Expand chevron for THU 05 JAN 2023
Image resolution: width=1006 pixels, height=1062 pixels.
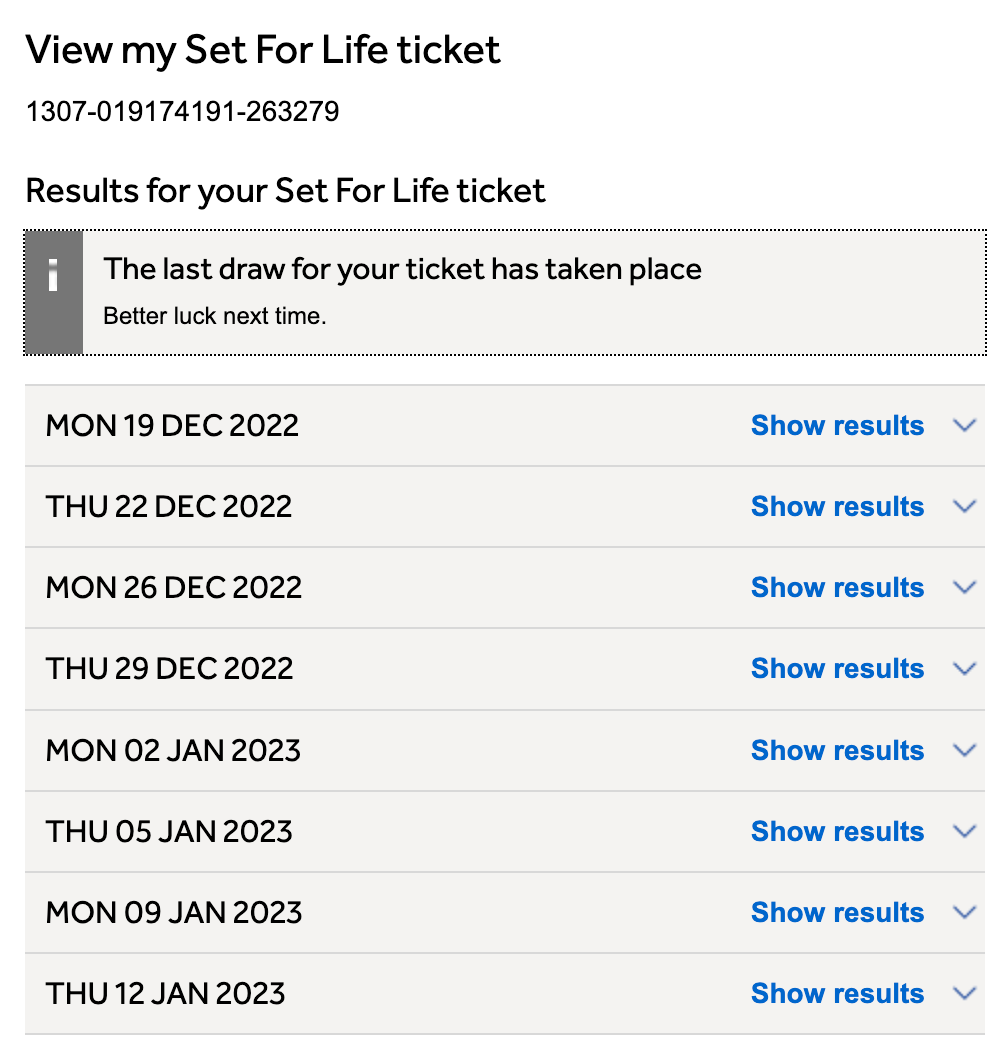964,831
